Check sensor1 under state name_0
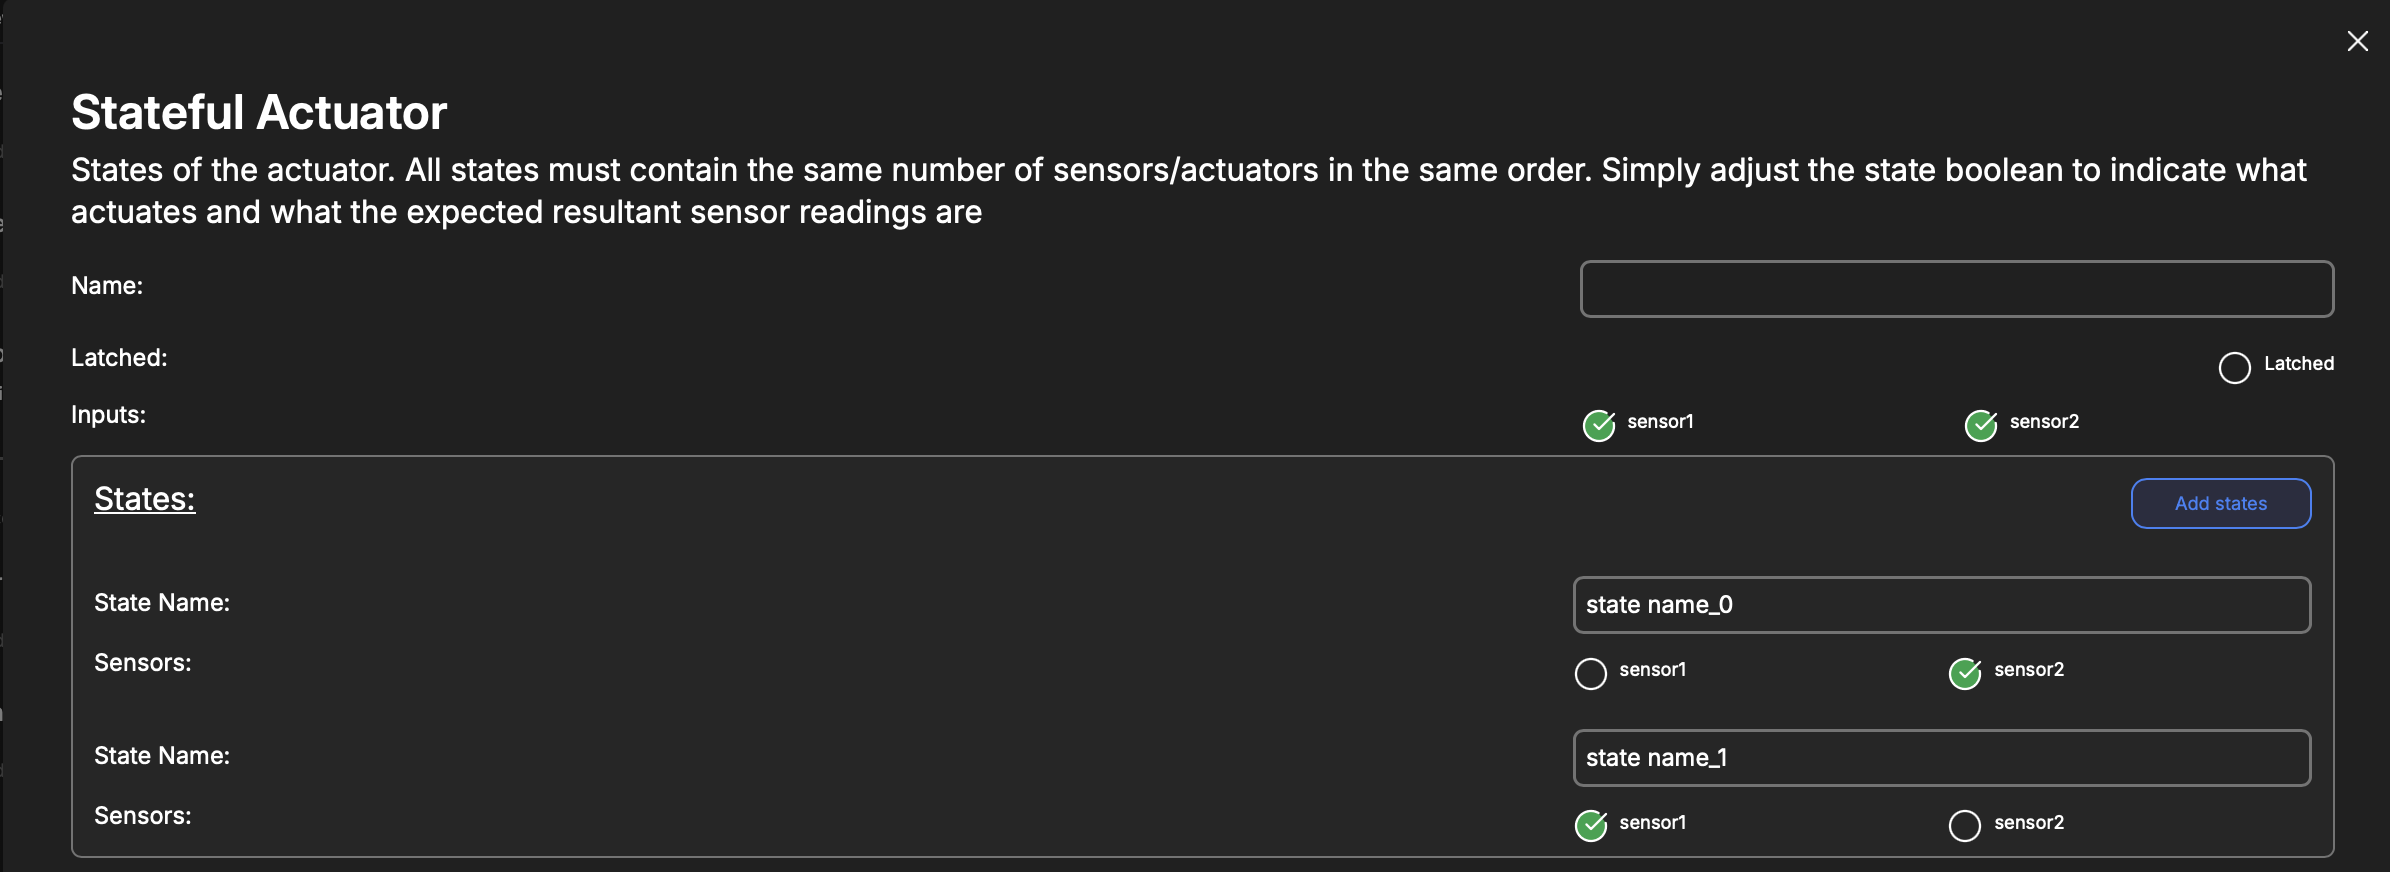Image resolution: width=2390 pixels, height=872 pixels. [x=1590, y=673]
